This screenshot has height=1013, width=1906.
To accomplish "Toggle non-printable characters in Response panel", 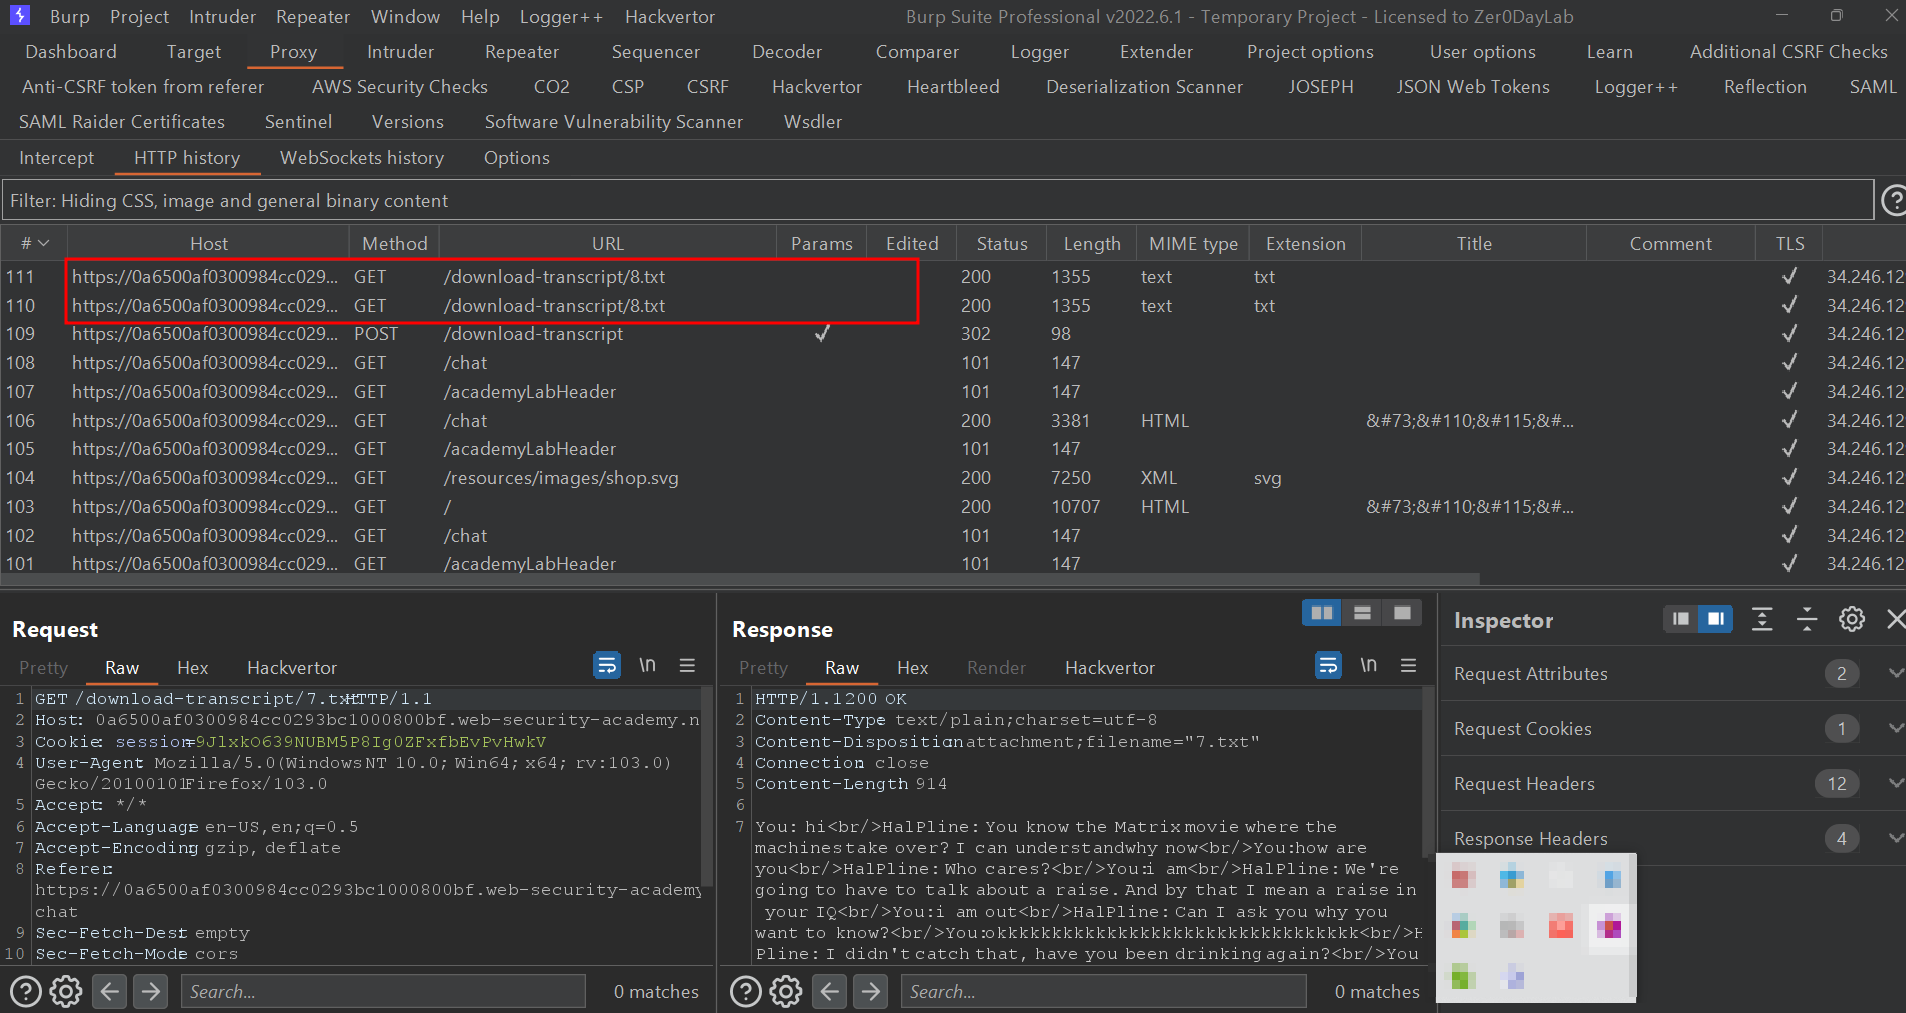I will [1368, 666].
